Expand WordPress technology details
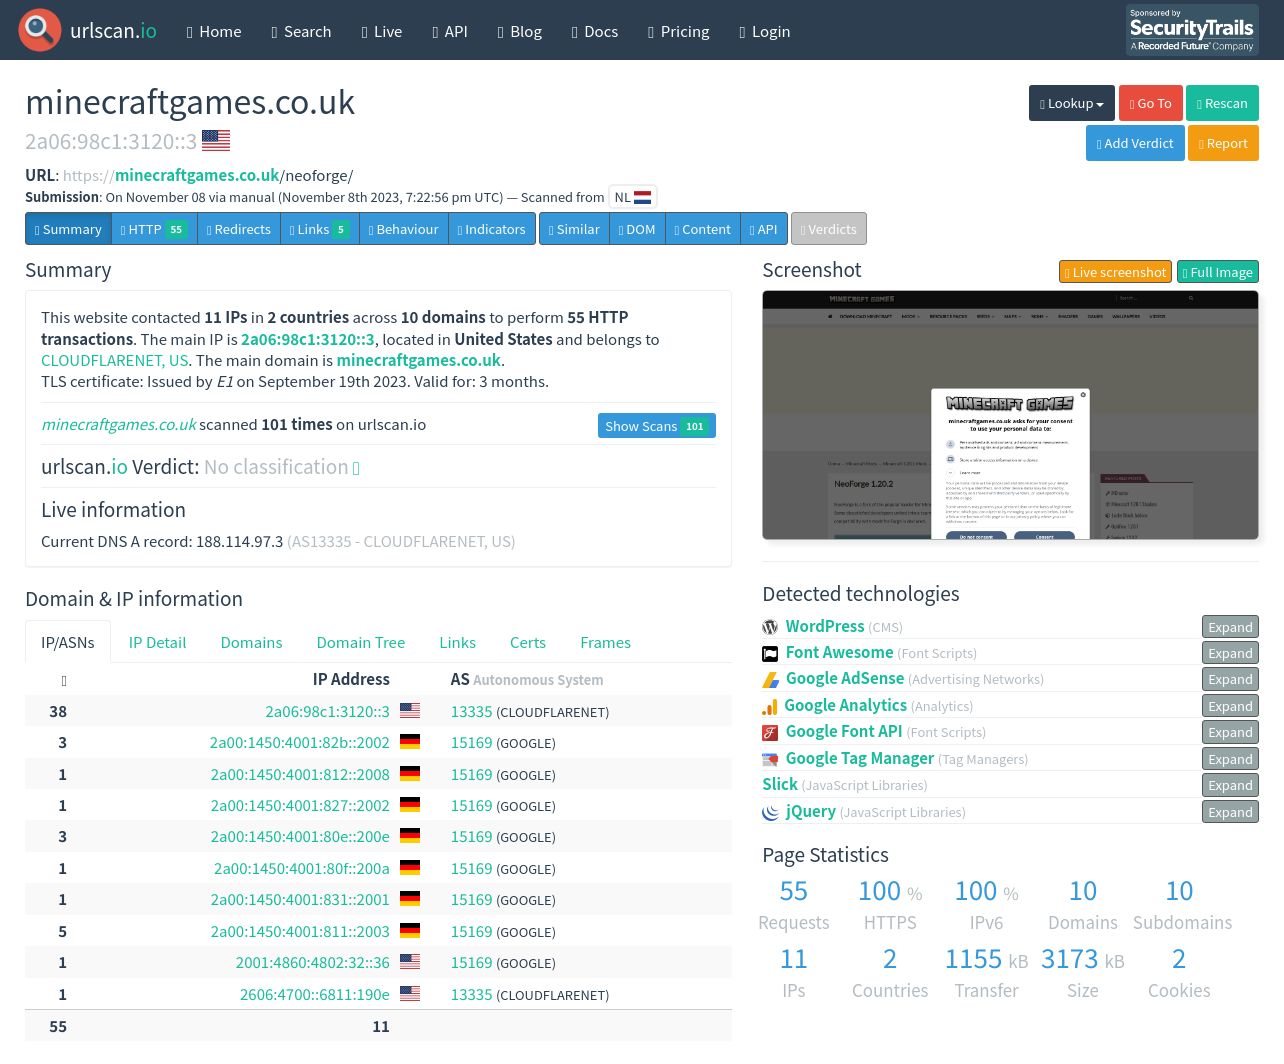The height and width of the screenshot is (1064, 1284). [1230, 627]
